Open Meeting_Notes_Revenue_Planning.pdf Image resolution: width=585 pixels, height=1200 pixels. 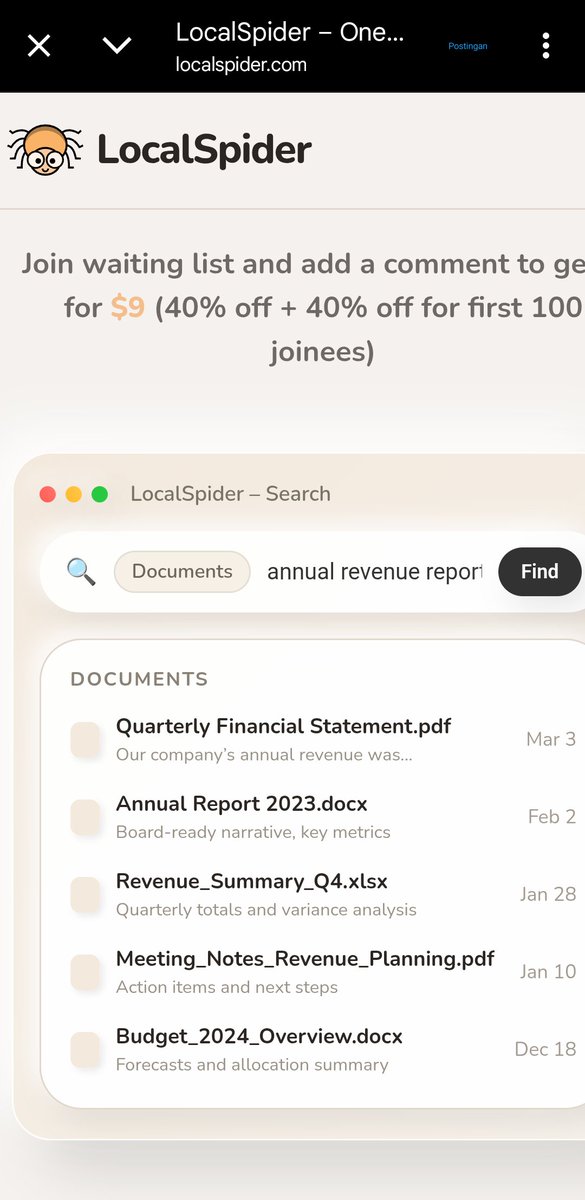305,959
